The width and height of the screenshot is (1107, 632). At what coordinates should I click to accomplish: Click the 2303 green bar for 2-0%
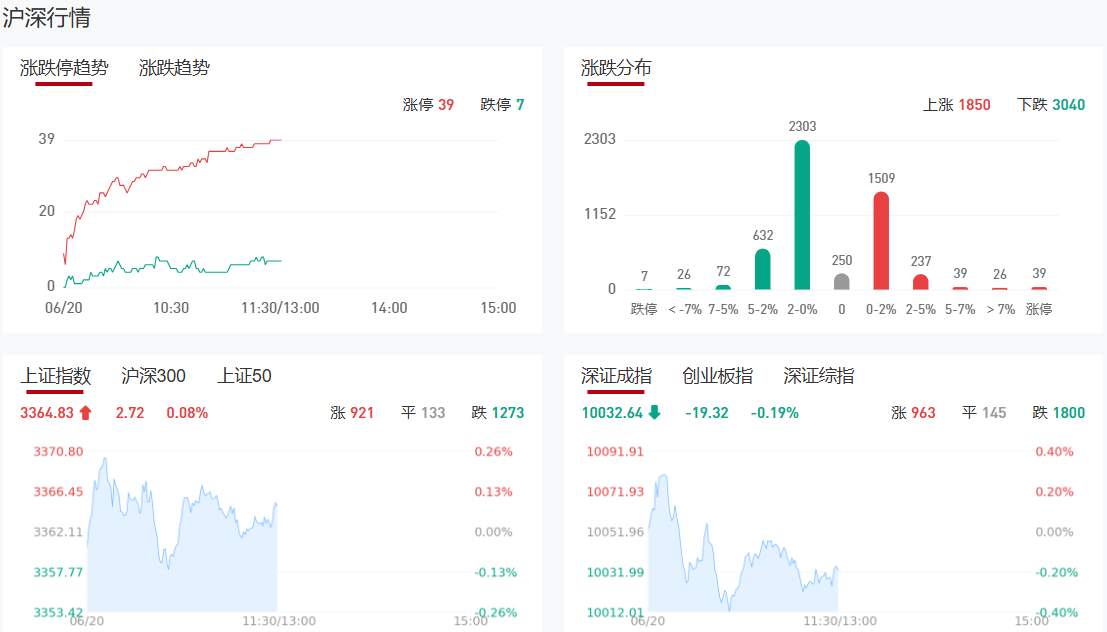[802, 215]
